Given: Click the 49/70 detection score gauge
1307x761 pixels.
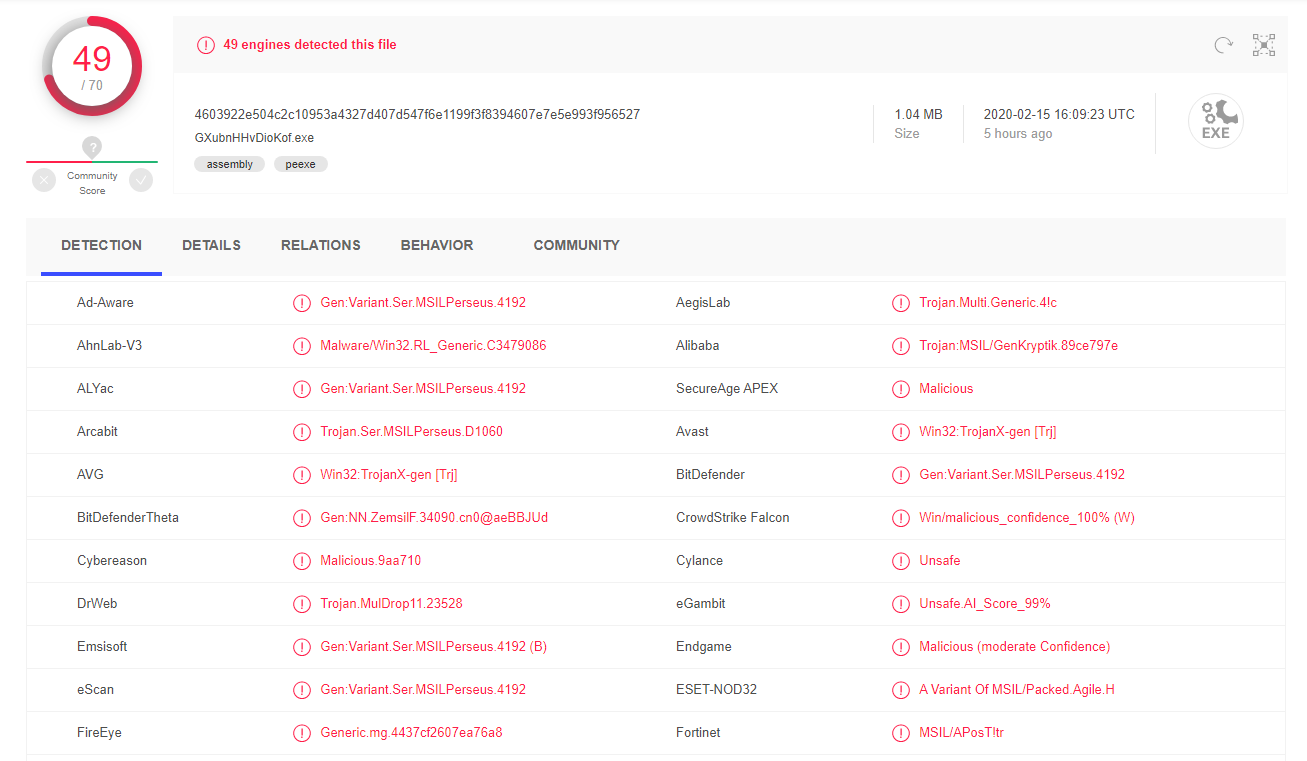Looking at the screenshot, I should click(92, 66).
